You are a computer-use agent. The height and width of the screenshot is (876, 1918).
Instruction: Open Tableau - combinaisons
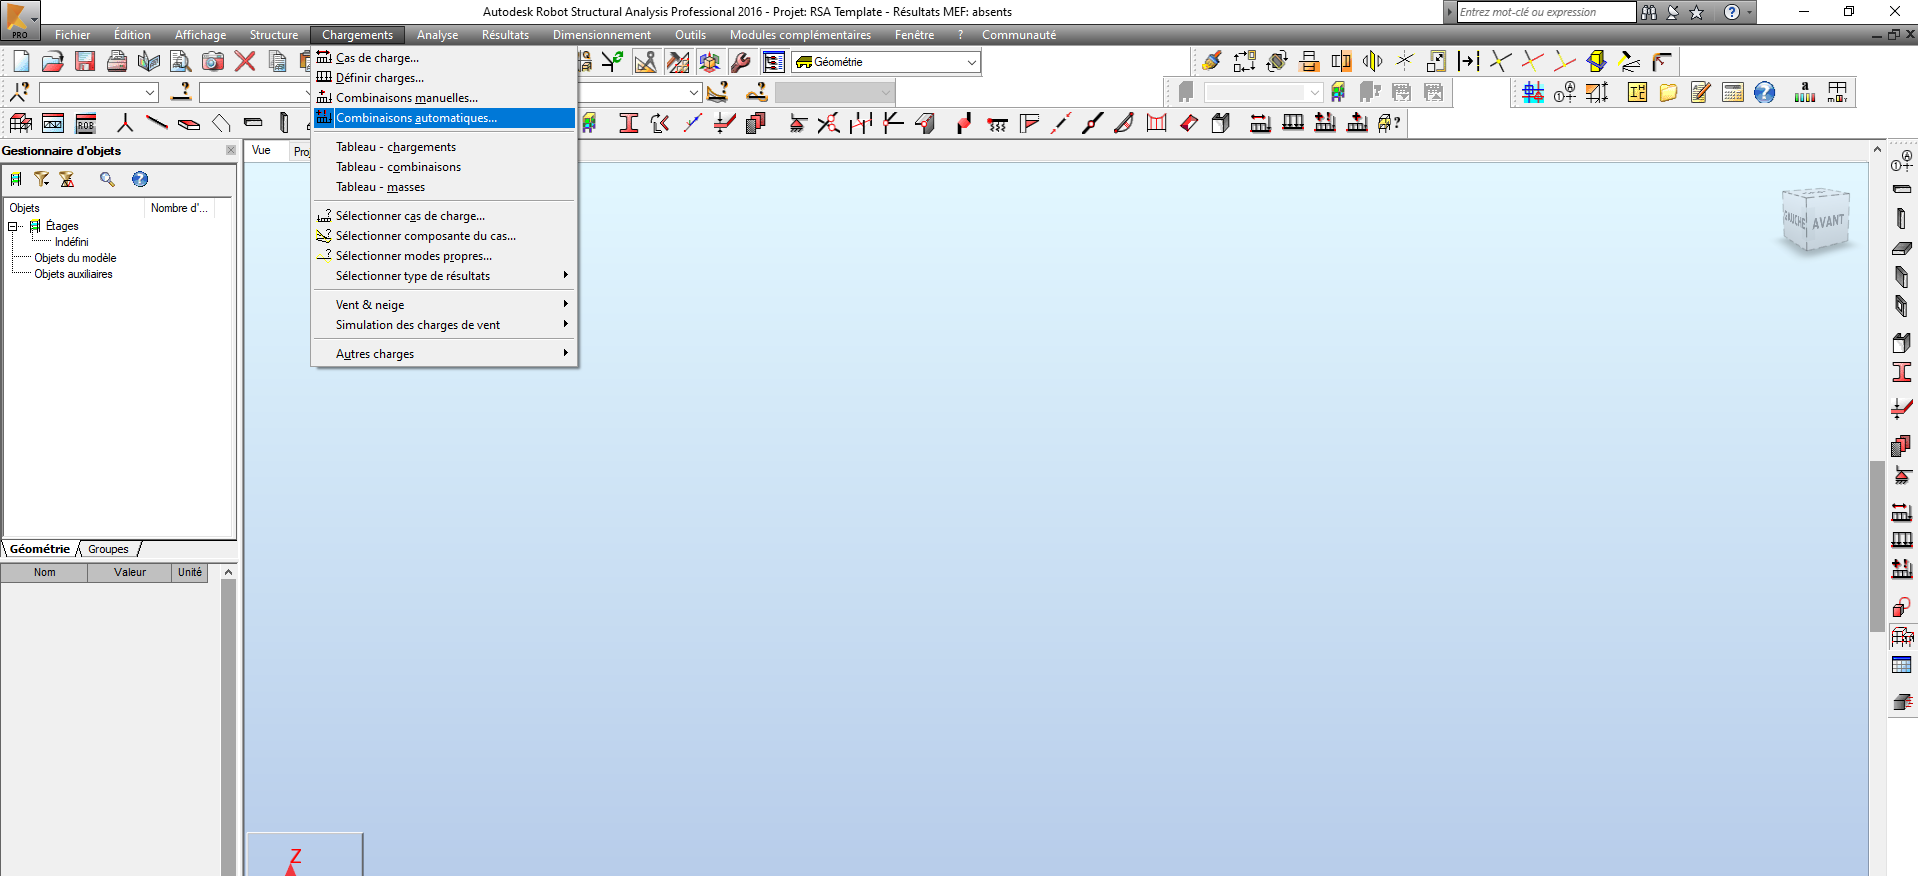tap(445, 167)
